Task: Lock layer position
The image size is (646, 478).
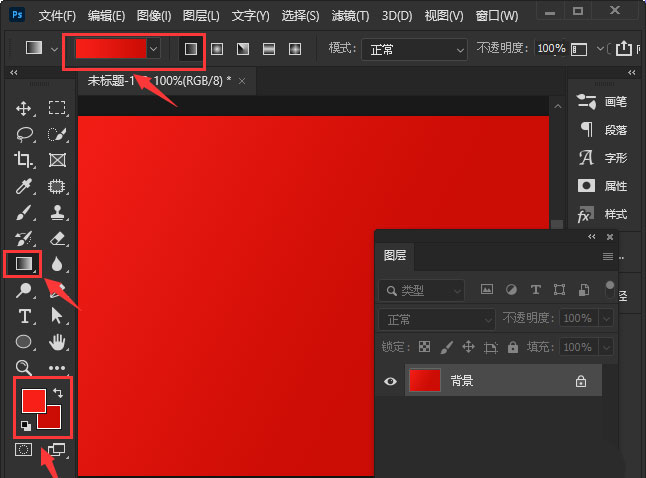Action: click(x=468, y=347)
